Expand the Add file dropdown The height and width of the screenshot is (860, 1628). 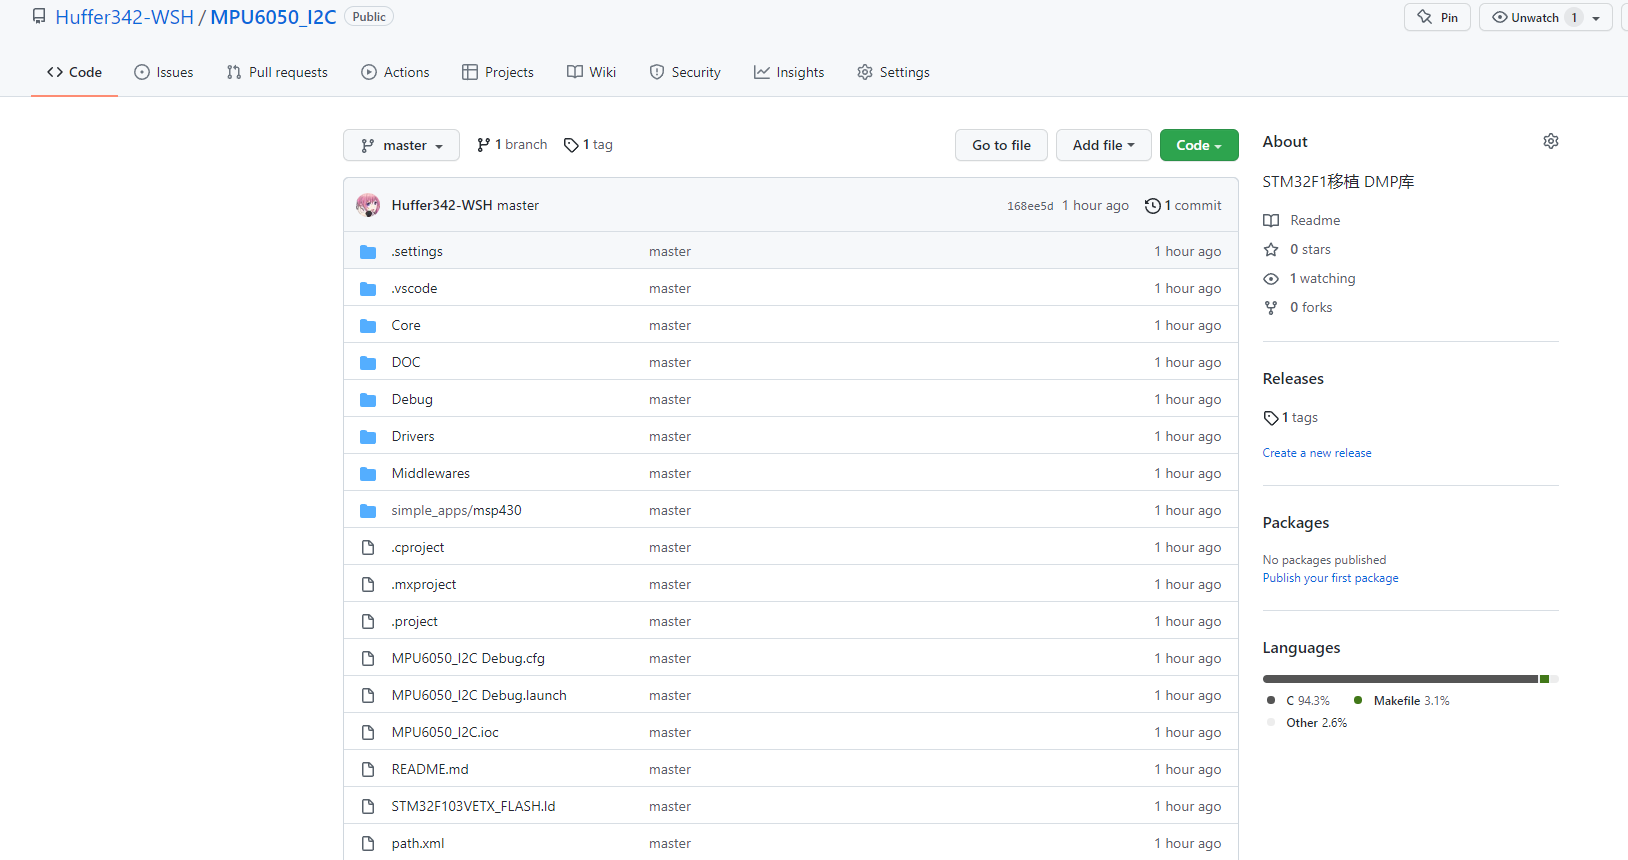(1104, 145)
